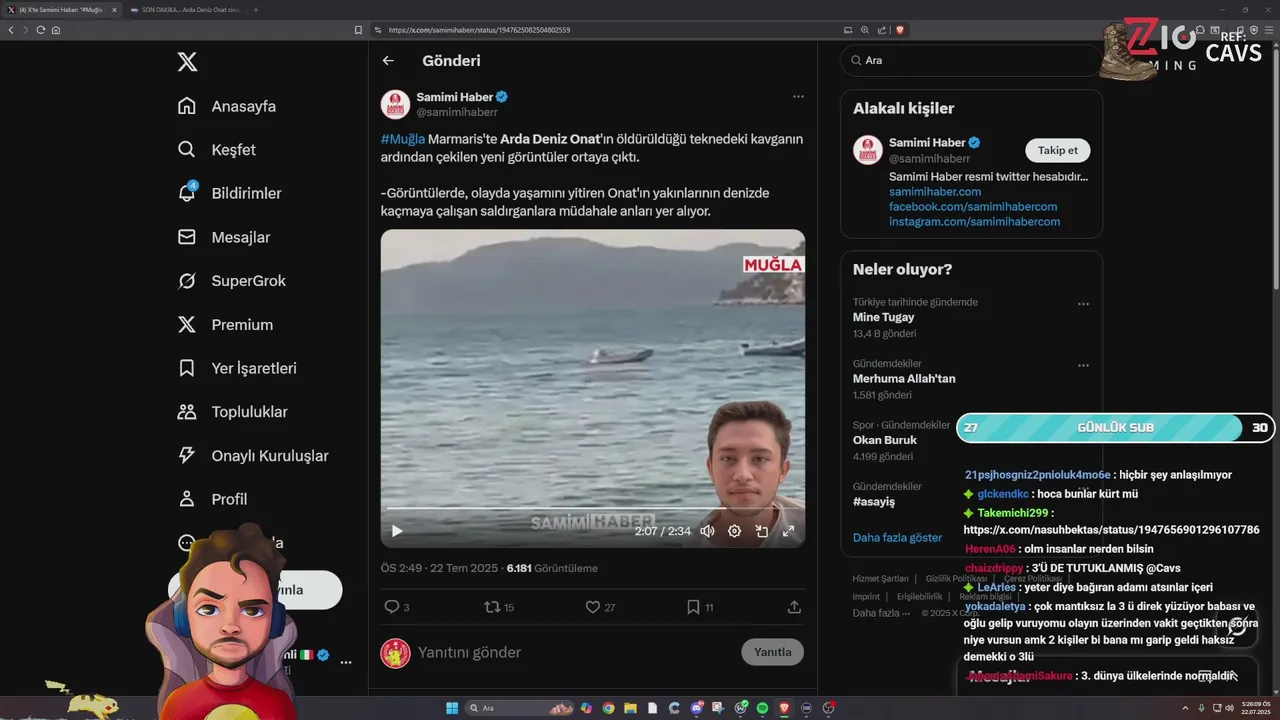Screen dimensions: 1280x720
Task: Open Merhuma Allah'tan trend options menu
Action: coord(1083,366)
